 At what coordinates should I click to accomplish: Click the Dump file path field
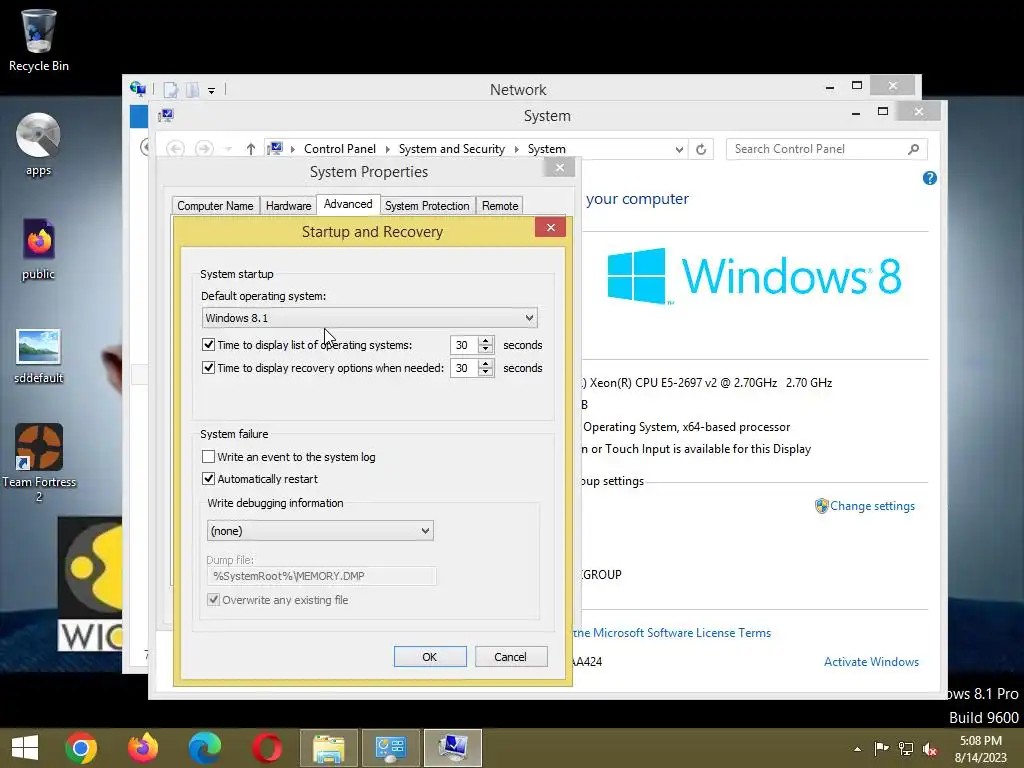[321, 575]
